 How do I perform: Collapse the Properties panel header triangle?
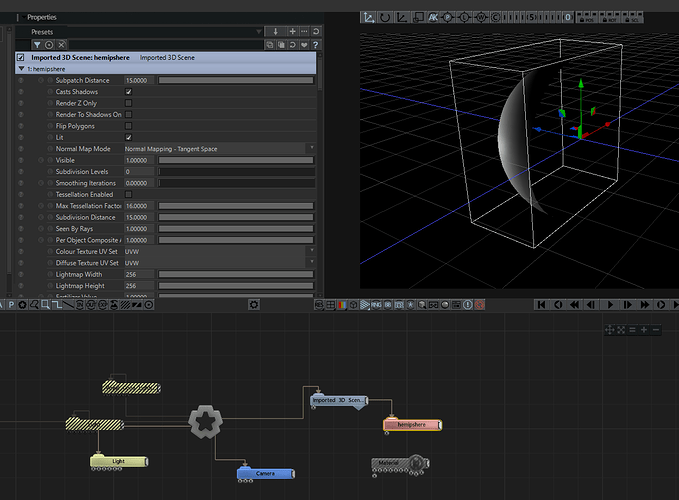pos(23,17)
